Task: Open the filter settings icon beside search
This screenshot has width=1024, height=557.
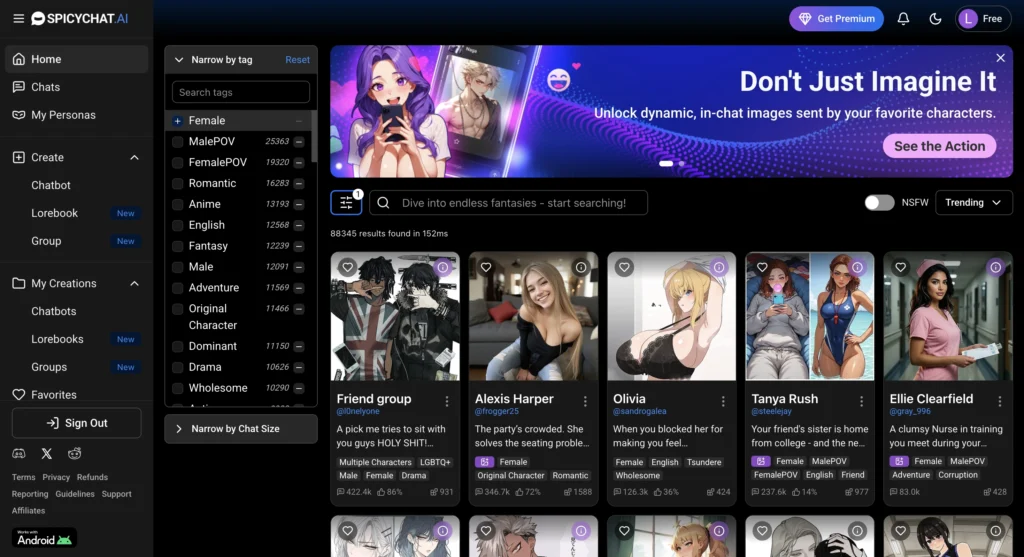Action: point(346,202)
